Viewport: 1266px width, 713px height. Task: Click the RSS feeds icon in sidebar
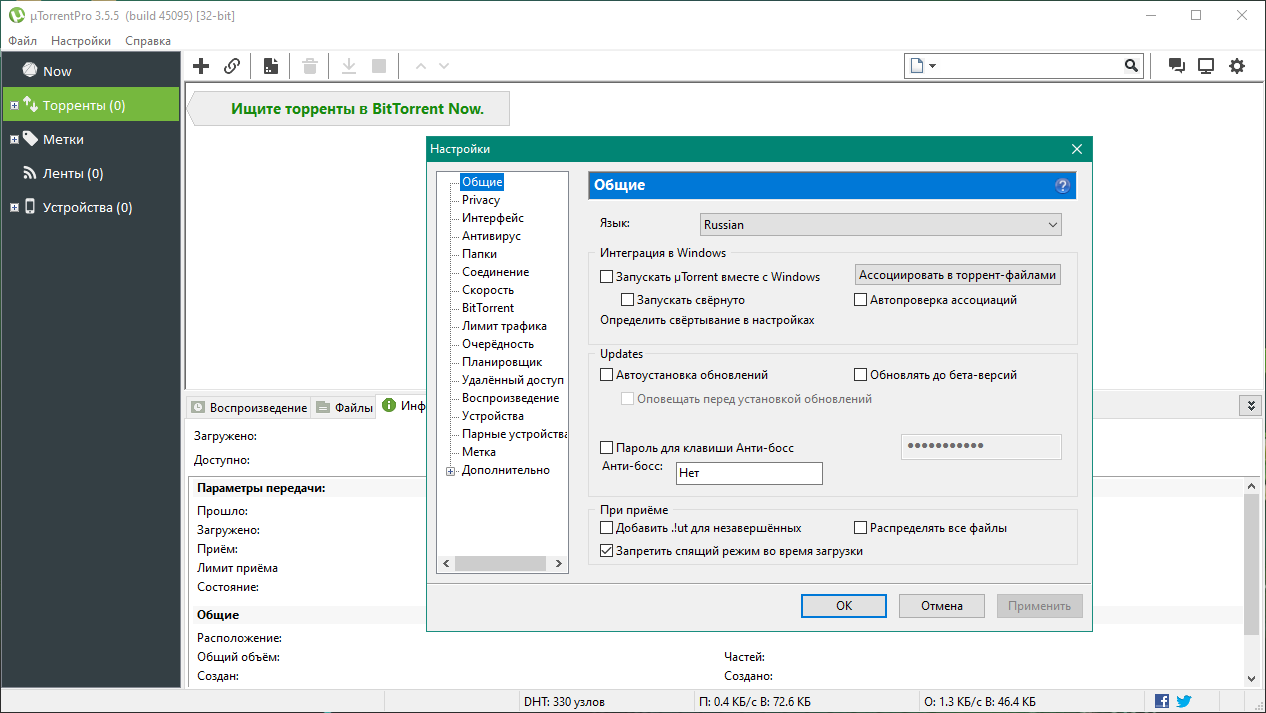(30, 173)
